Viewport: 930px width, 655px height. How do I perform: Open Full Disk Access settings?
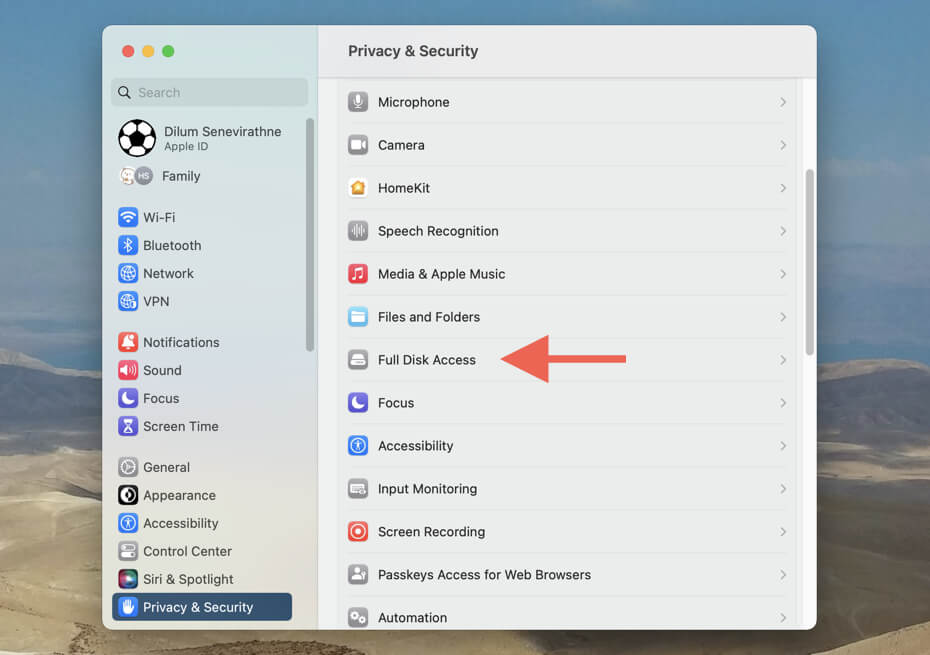pos(567,360)
